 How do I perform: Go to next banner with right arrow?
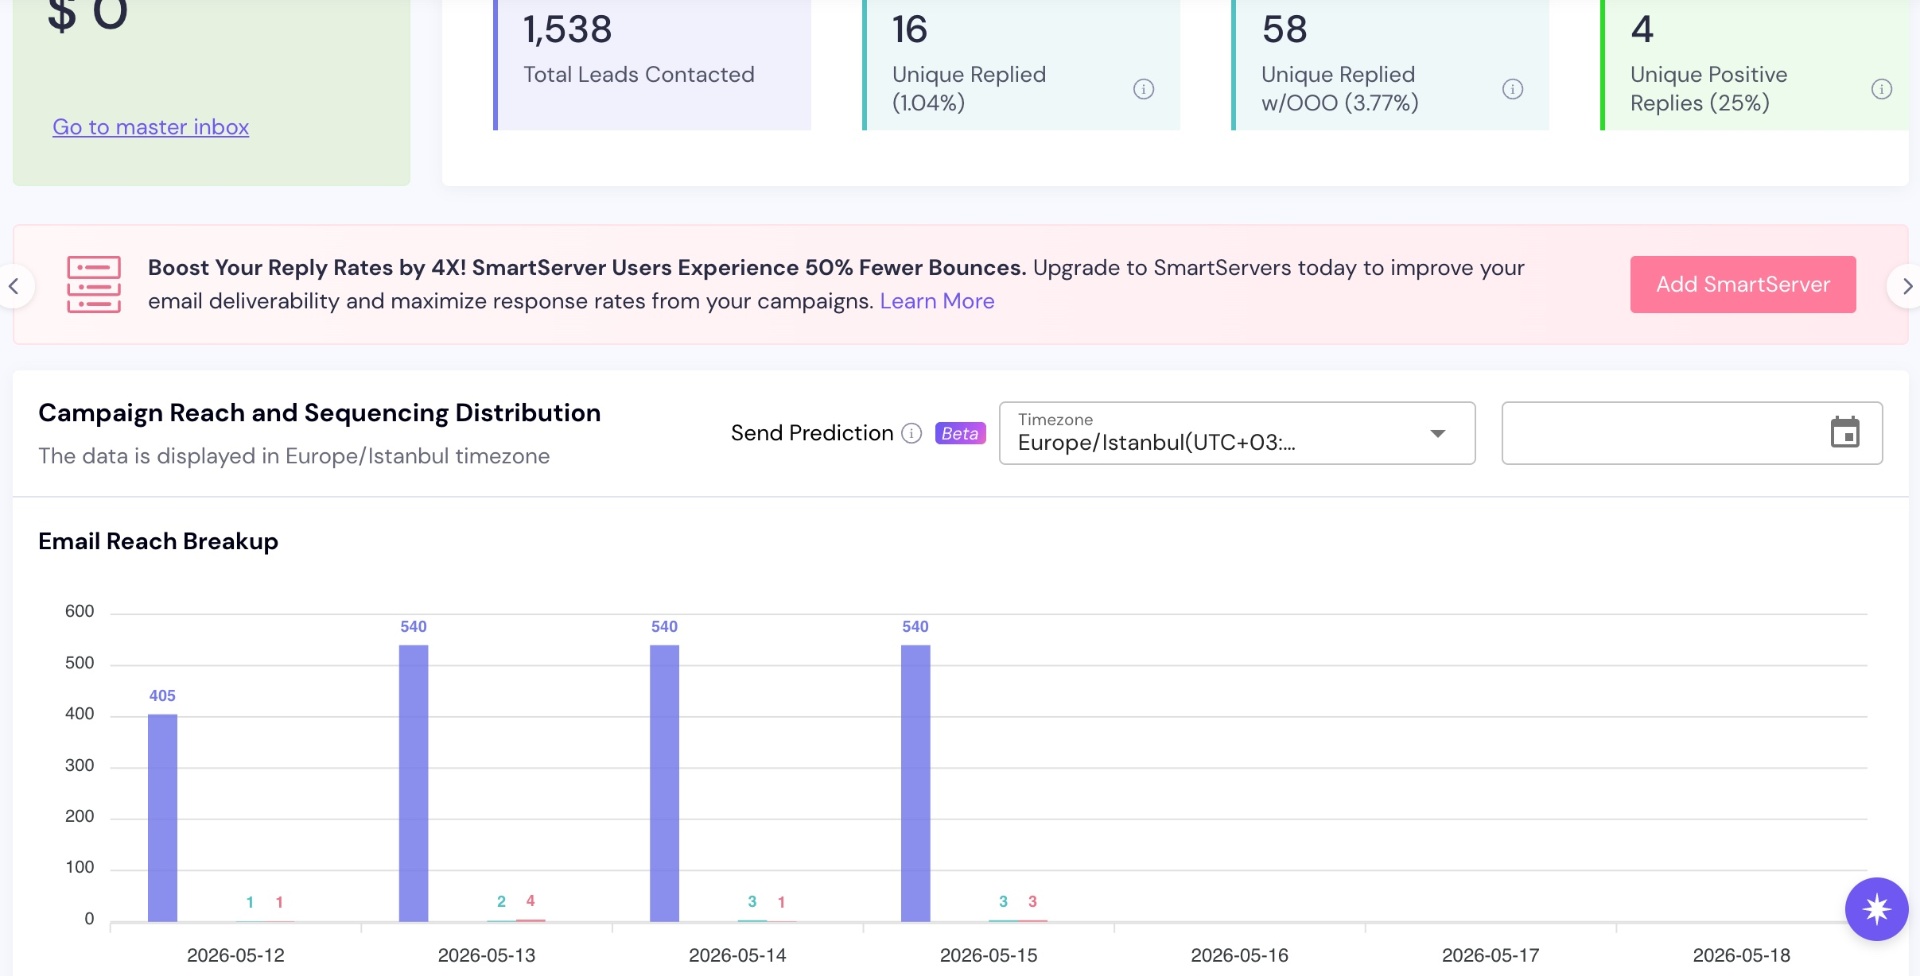(1905, 286)
